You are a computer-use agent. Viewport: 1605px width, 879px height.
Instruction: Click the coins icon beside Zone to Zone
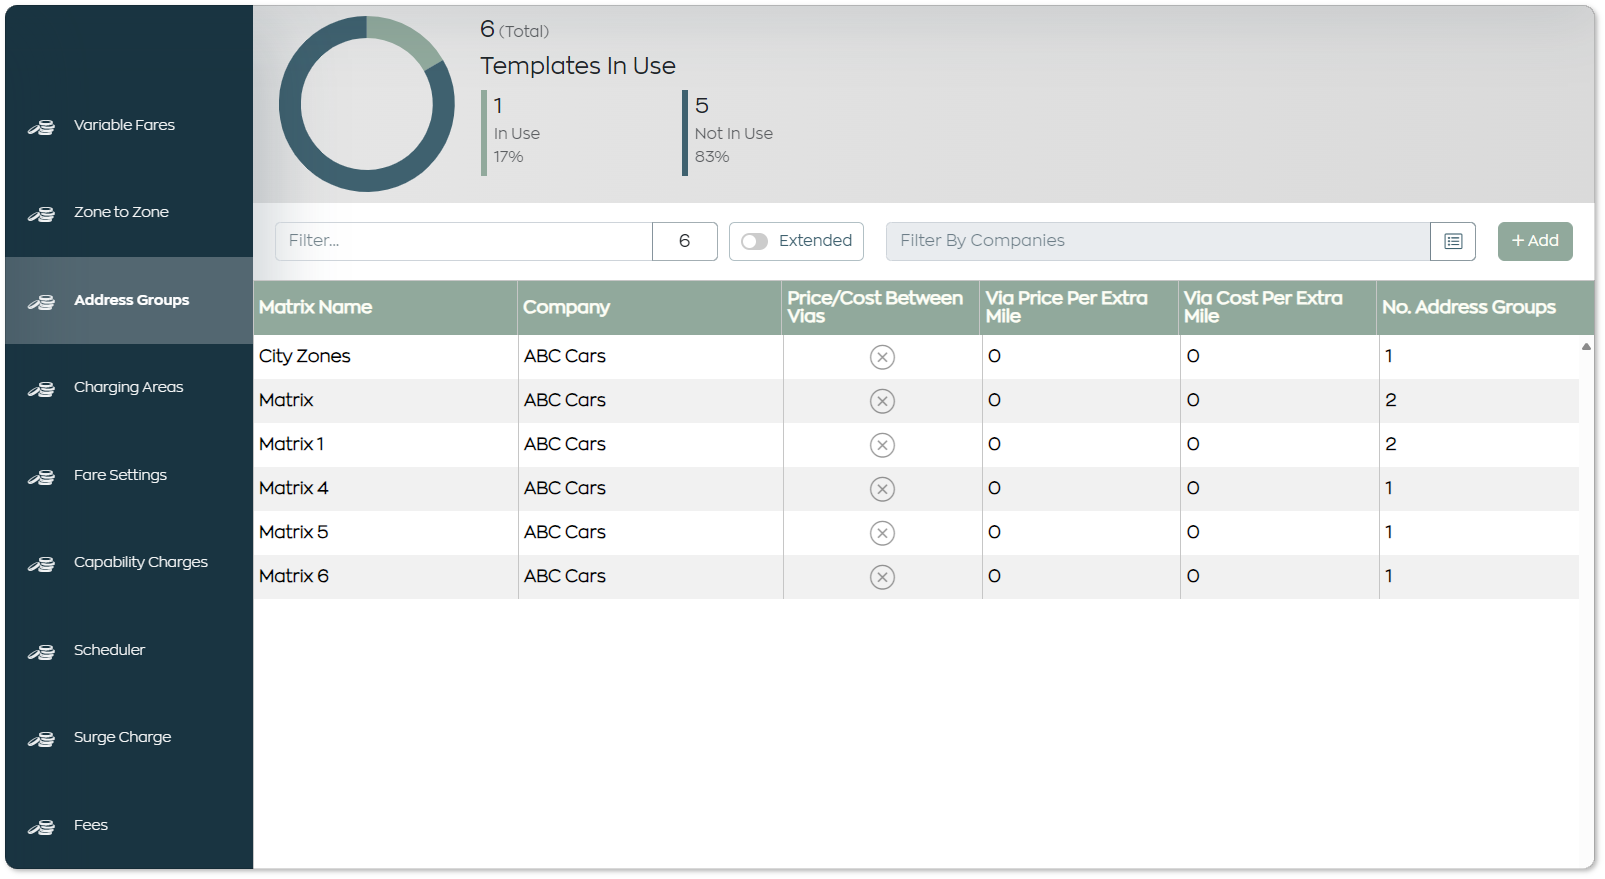pos(41,214)
